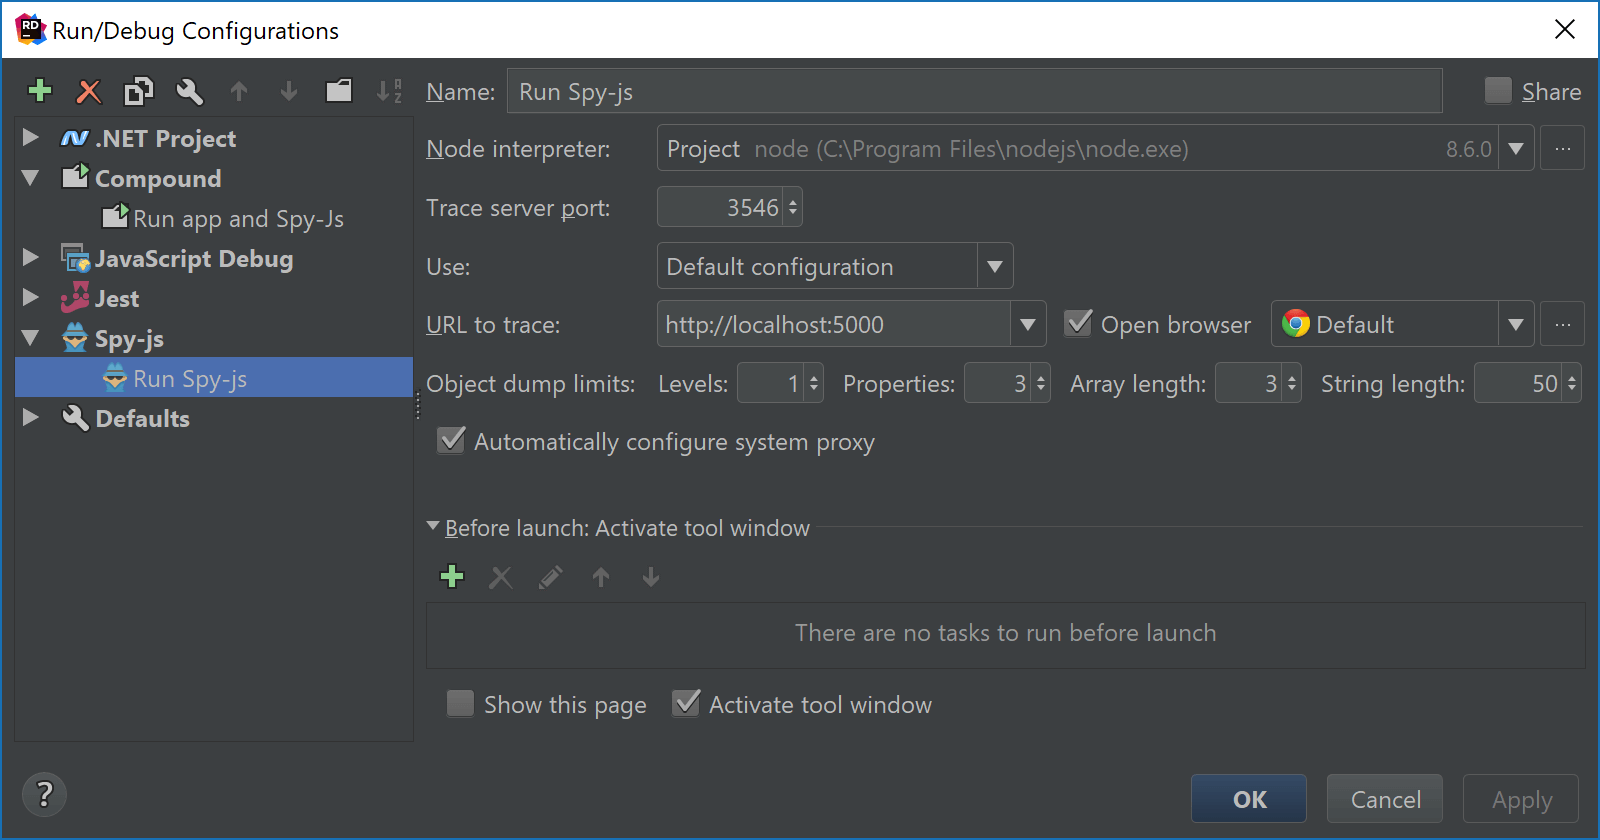Sort configurations alphabetically
Image resolution: width=1600 pixels, height=840 pixels.
(x=389, y=91)
